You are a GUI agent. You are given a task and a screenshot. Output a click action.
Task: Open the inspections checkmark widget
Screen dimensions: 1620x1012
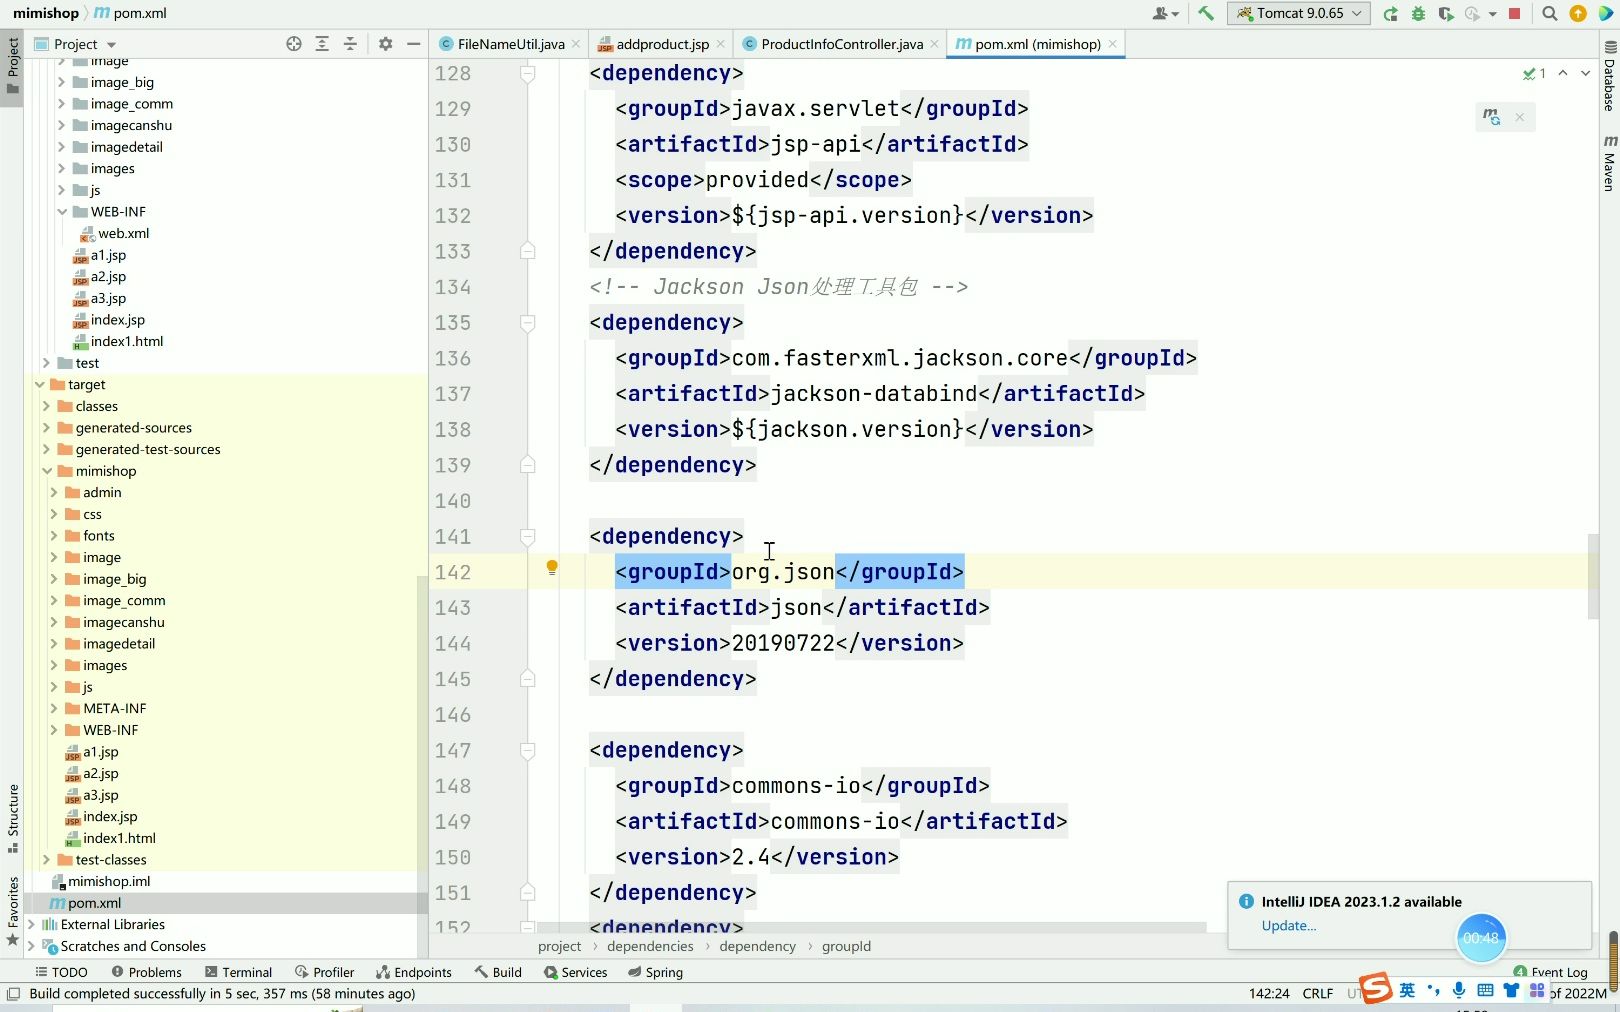[x=1534, y=73]
